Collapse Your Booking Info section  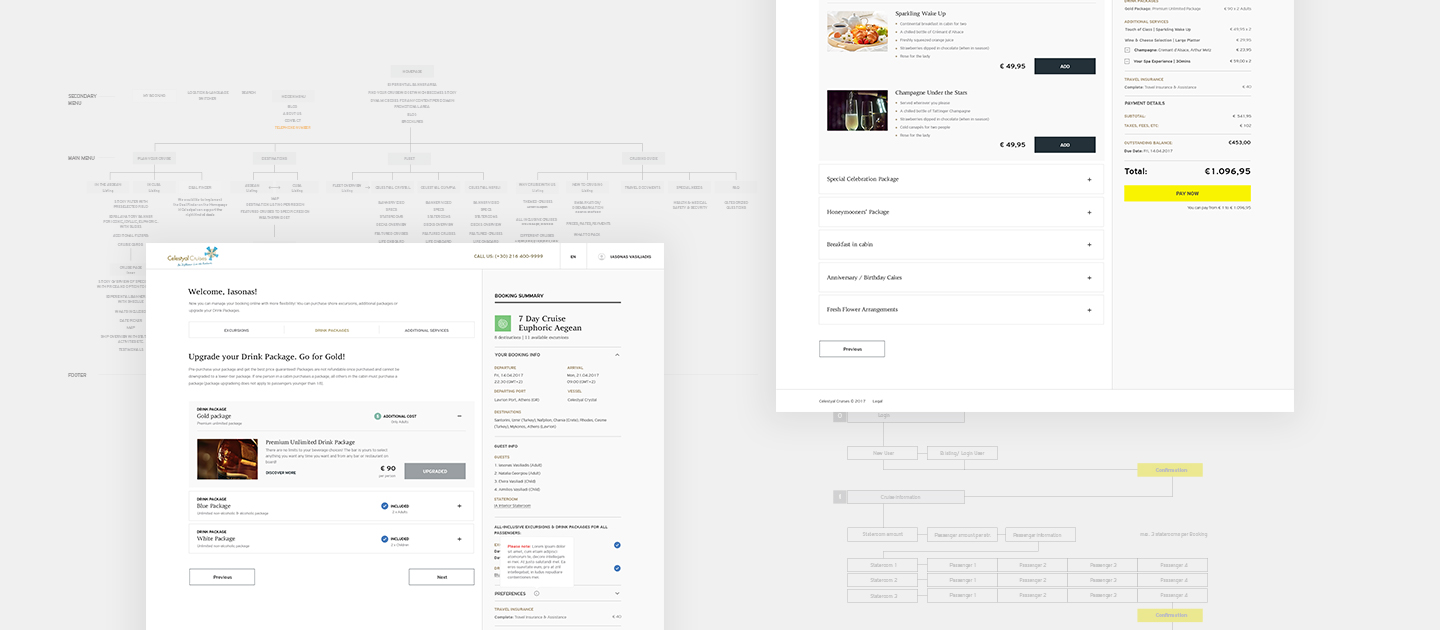617,354
